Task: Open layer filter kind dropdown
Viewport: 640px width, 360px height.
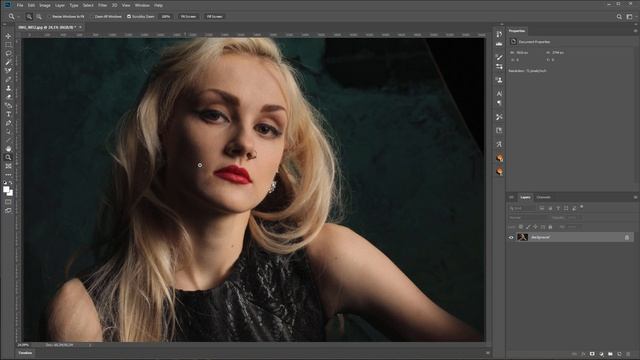Action: click(522, 208)
